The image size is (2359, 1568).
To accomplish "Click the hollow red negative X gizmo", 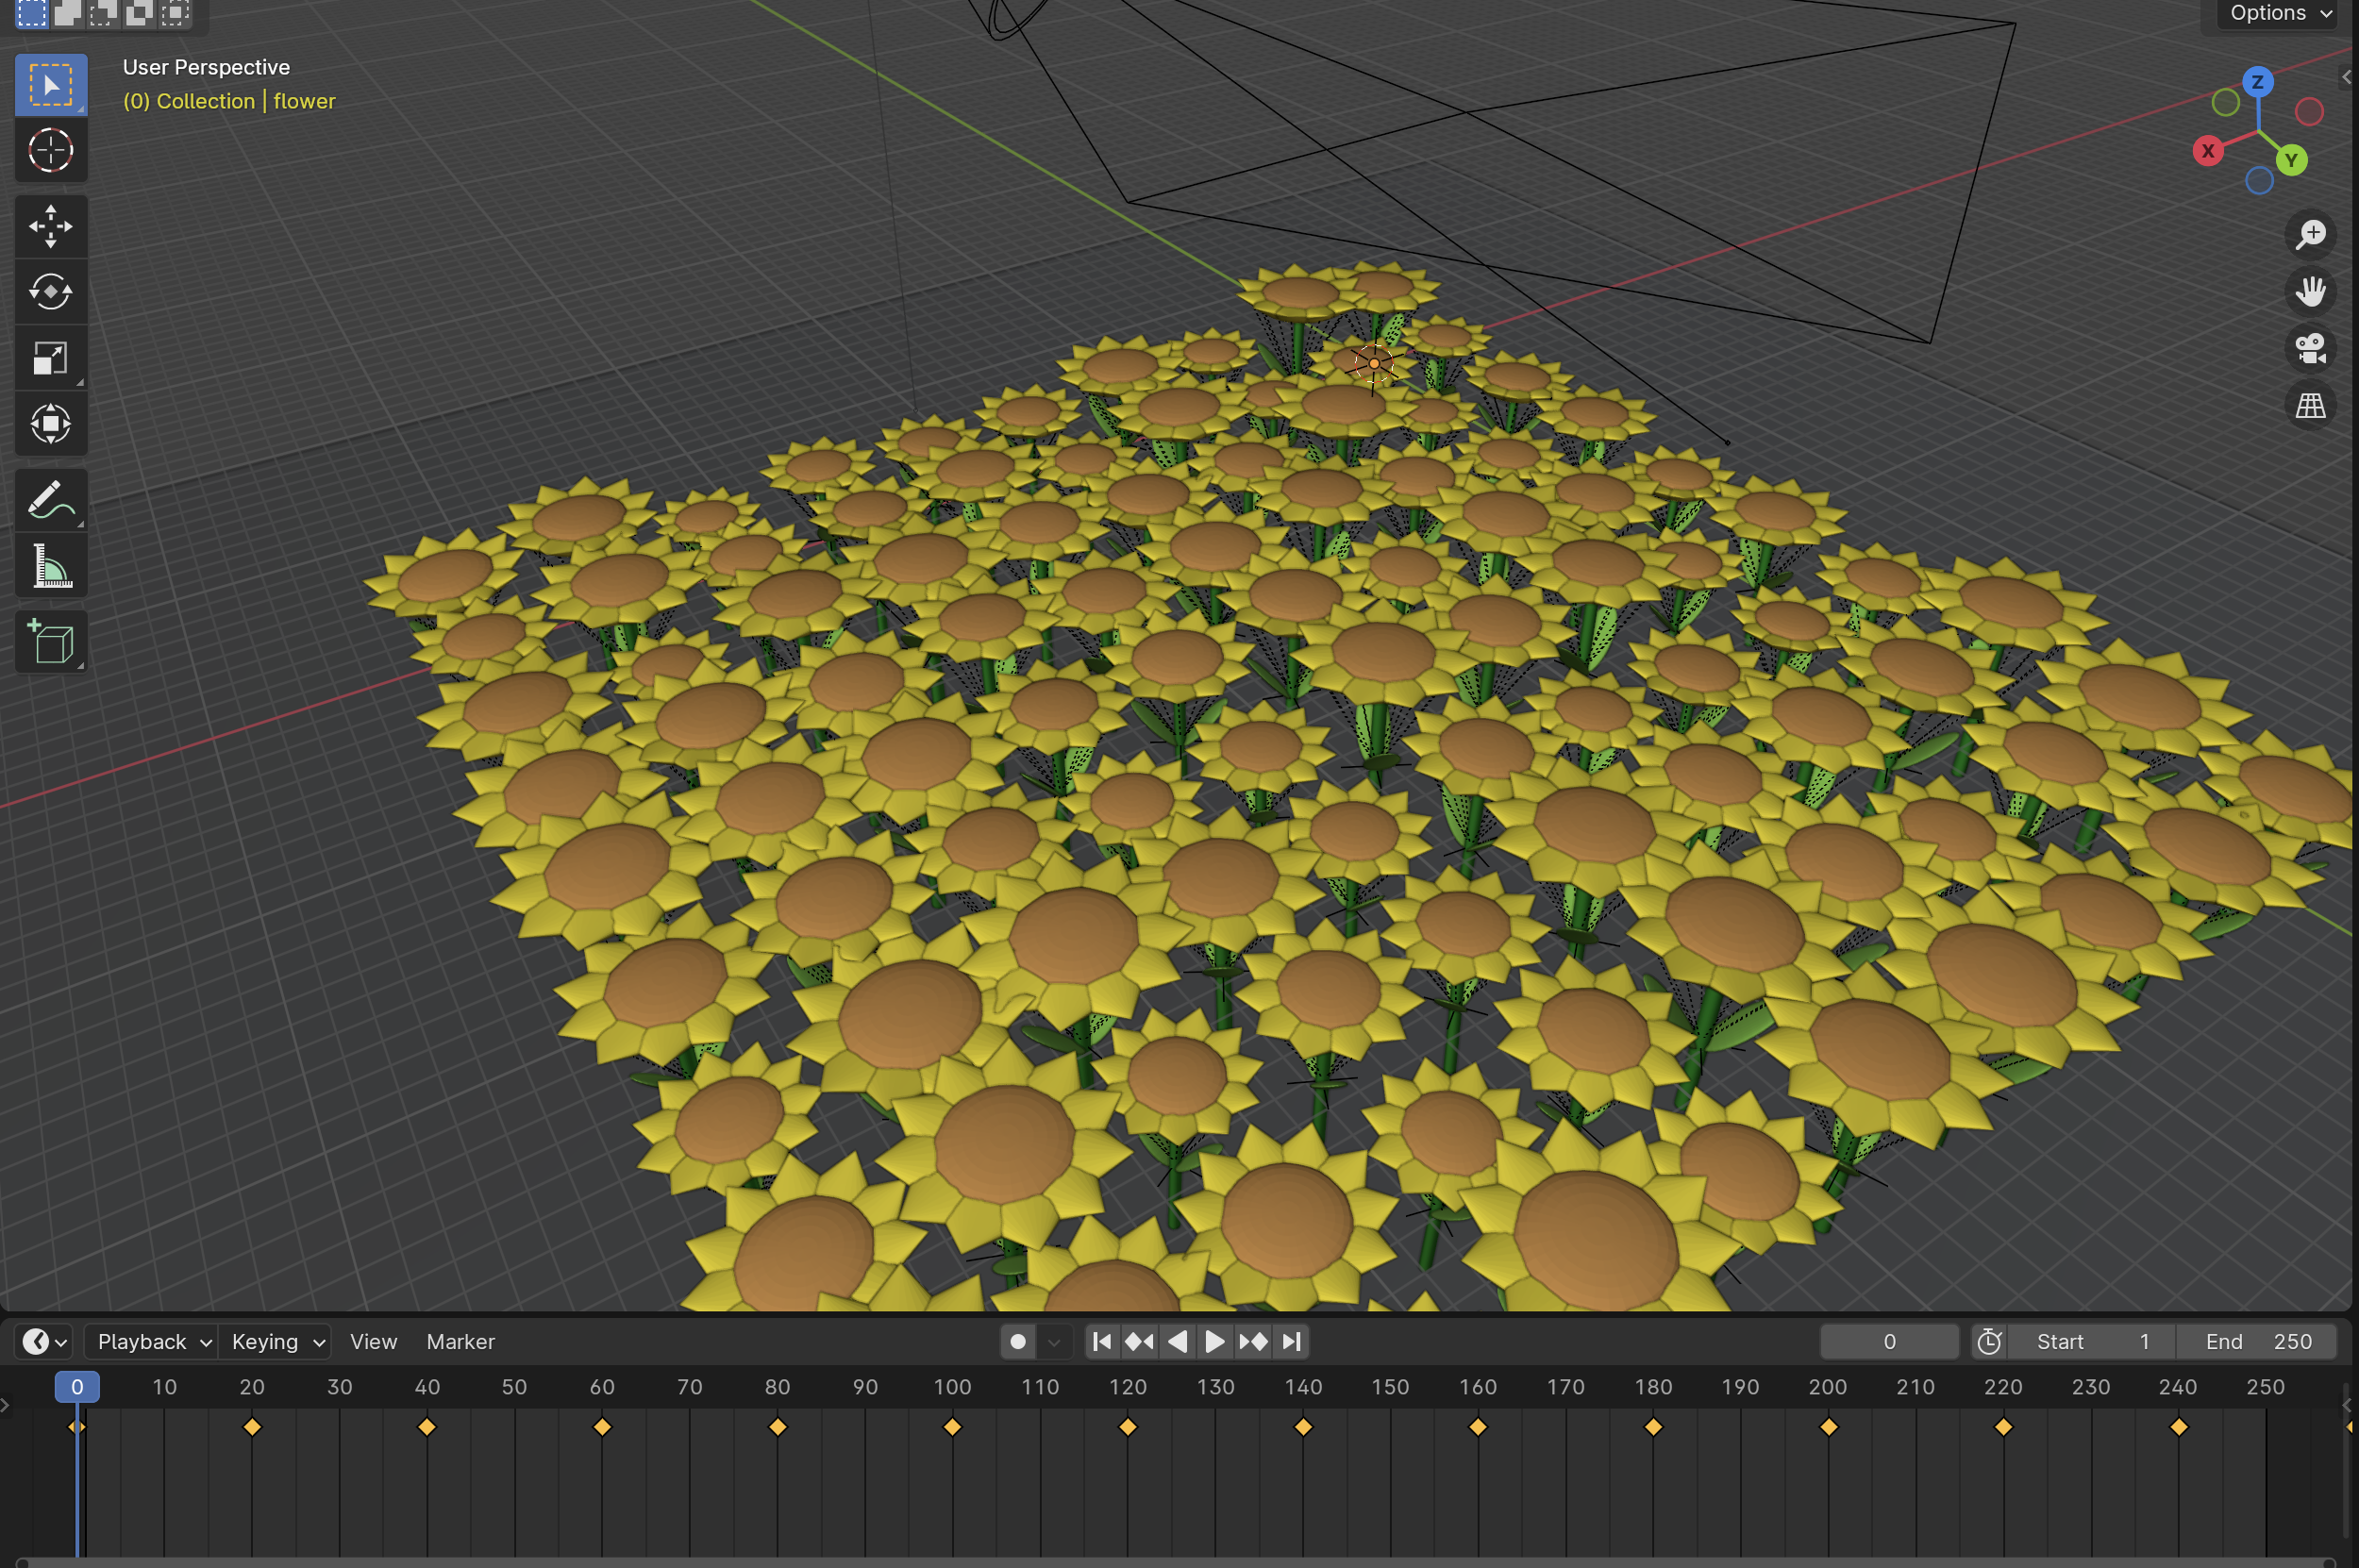I will tap(2309, 112).
